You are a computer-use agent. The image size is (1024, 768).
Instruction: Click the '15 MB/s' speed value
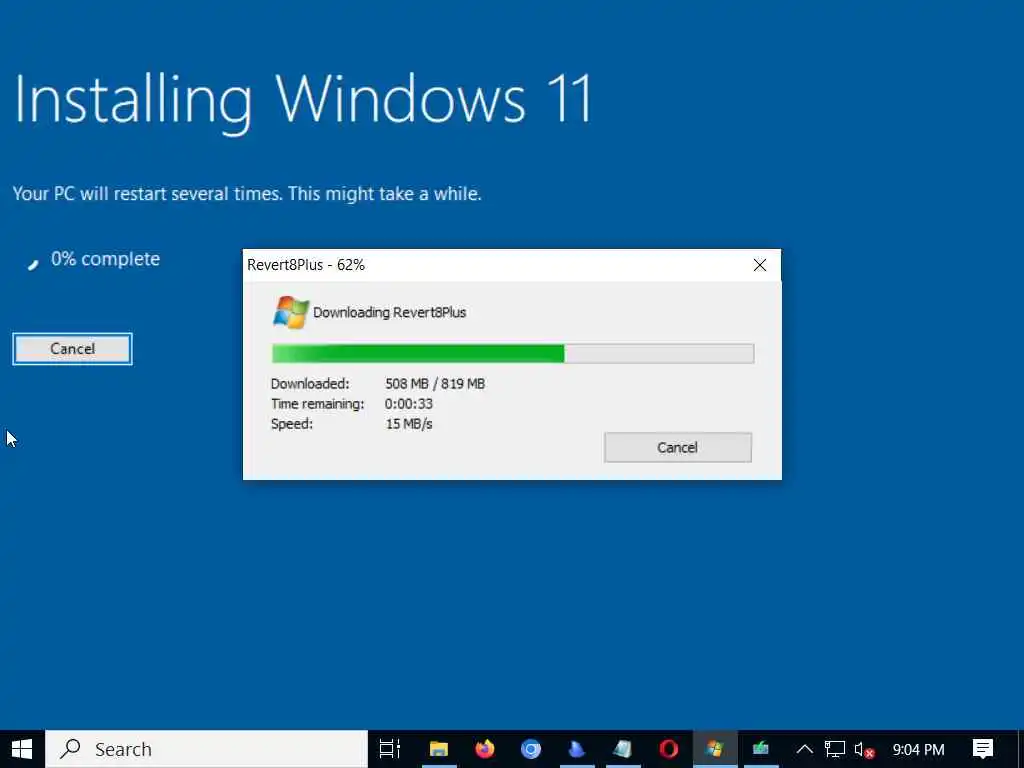pos(409,424)
